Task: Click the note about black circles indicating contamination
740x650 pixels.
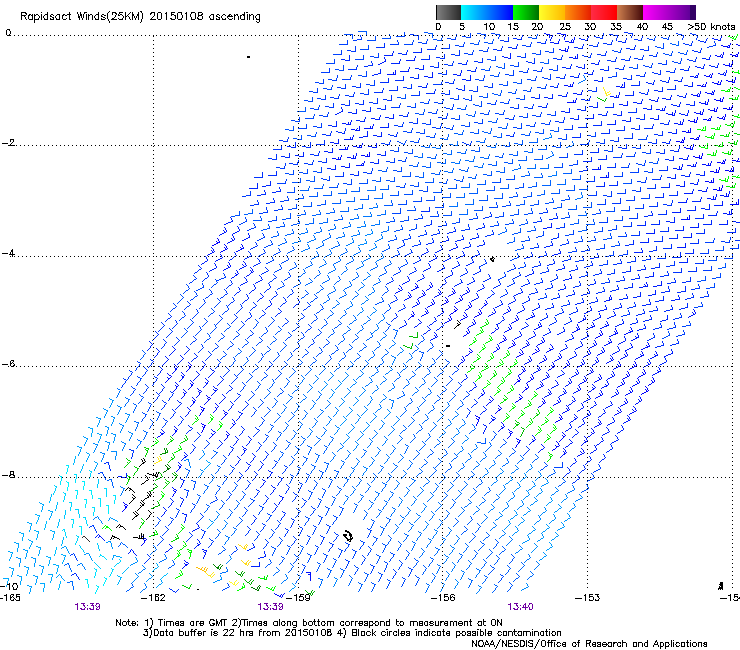Action: (x=449, y=633)
